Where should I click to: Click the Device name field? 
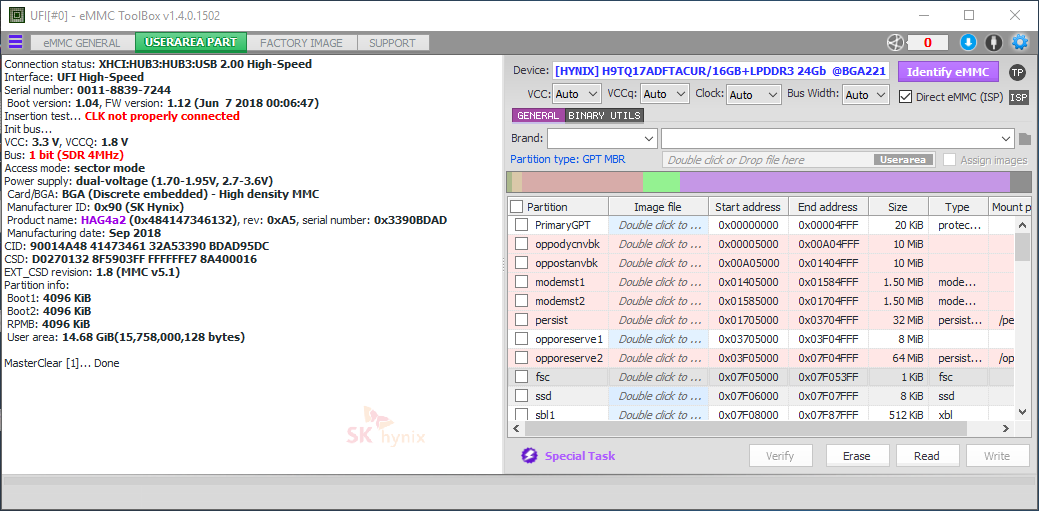pos(721,72)
